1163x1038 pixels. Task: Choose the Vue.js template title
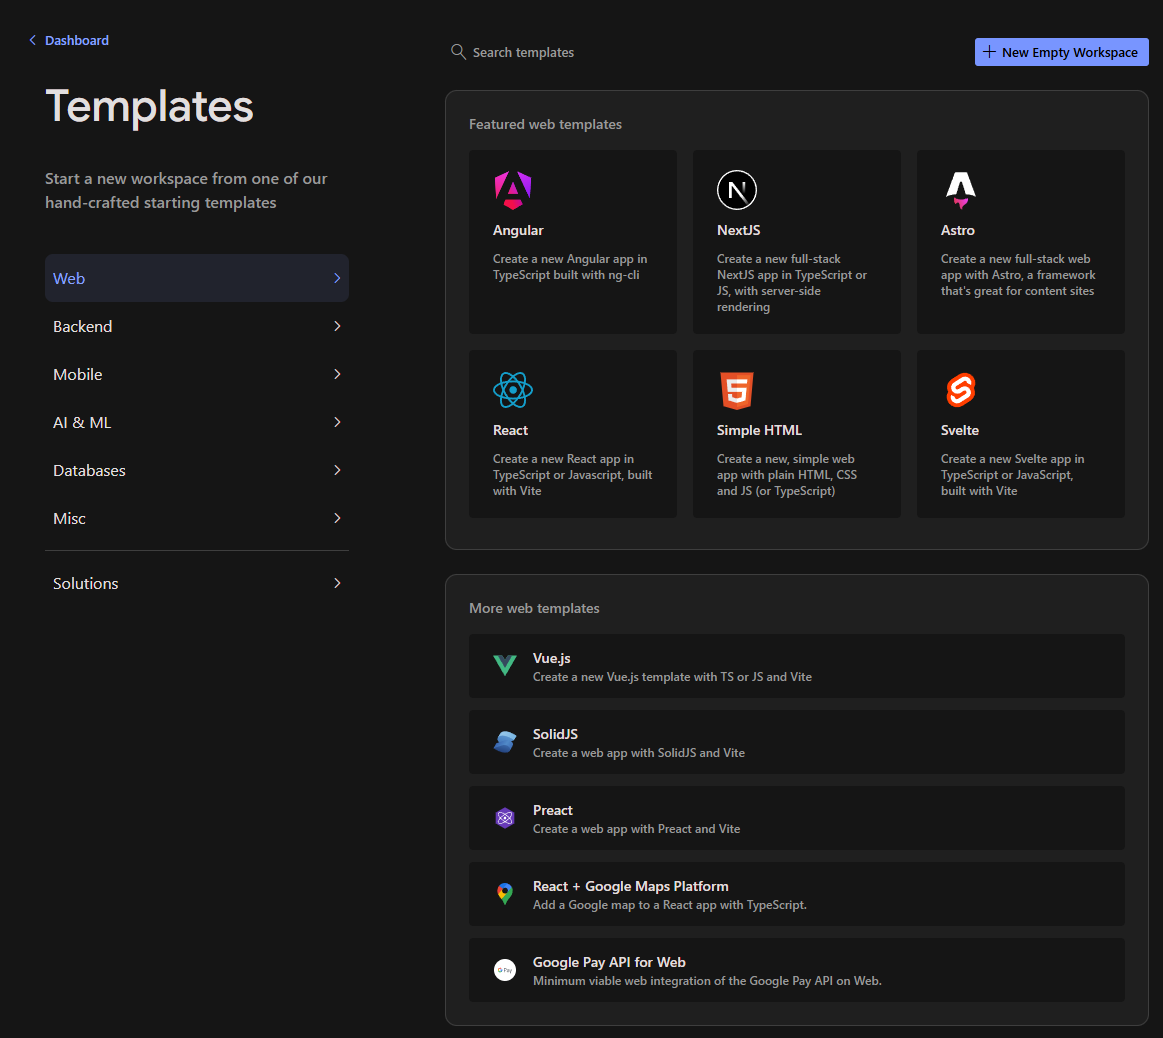(x=551, y=658)
